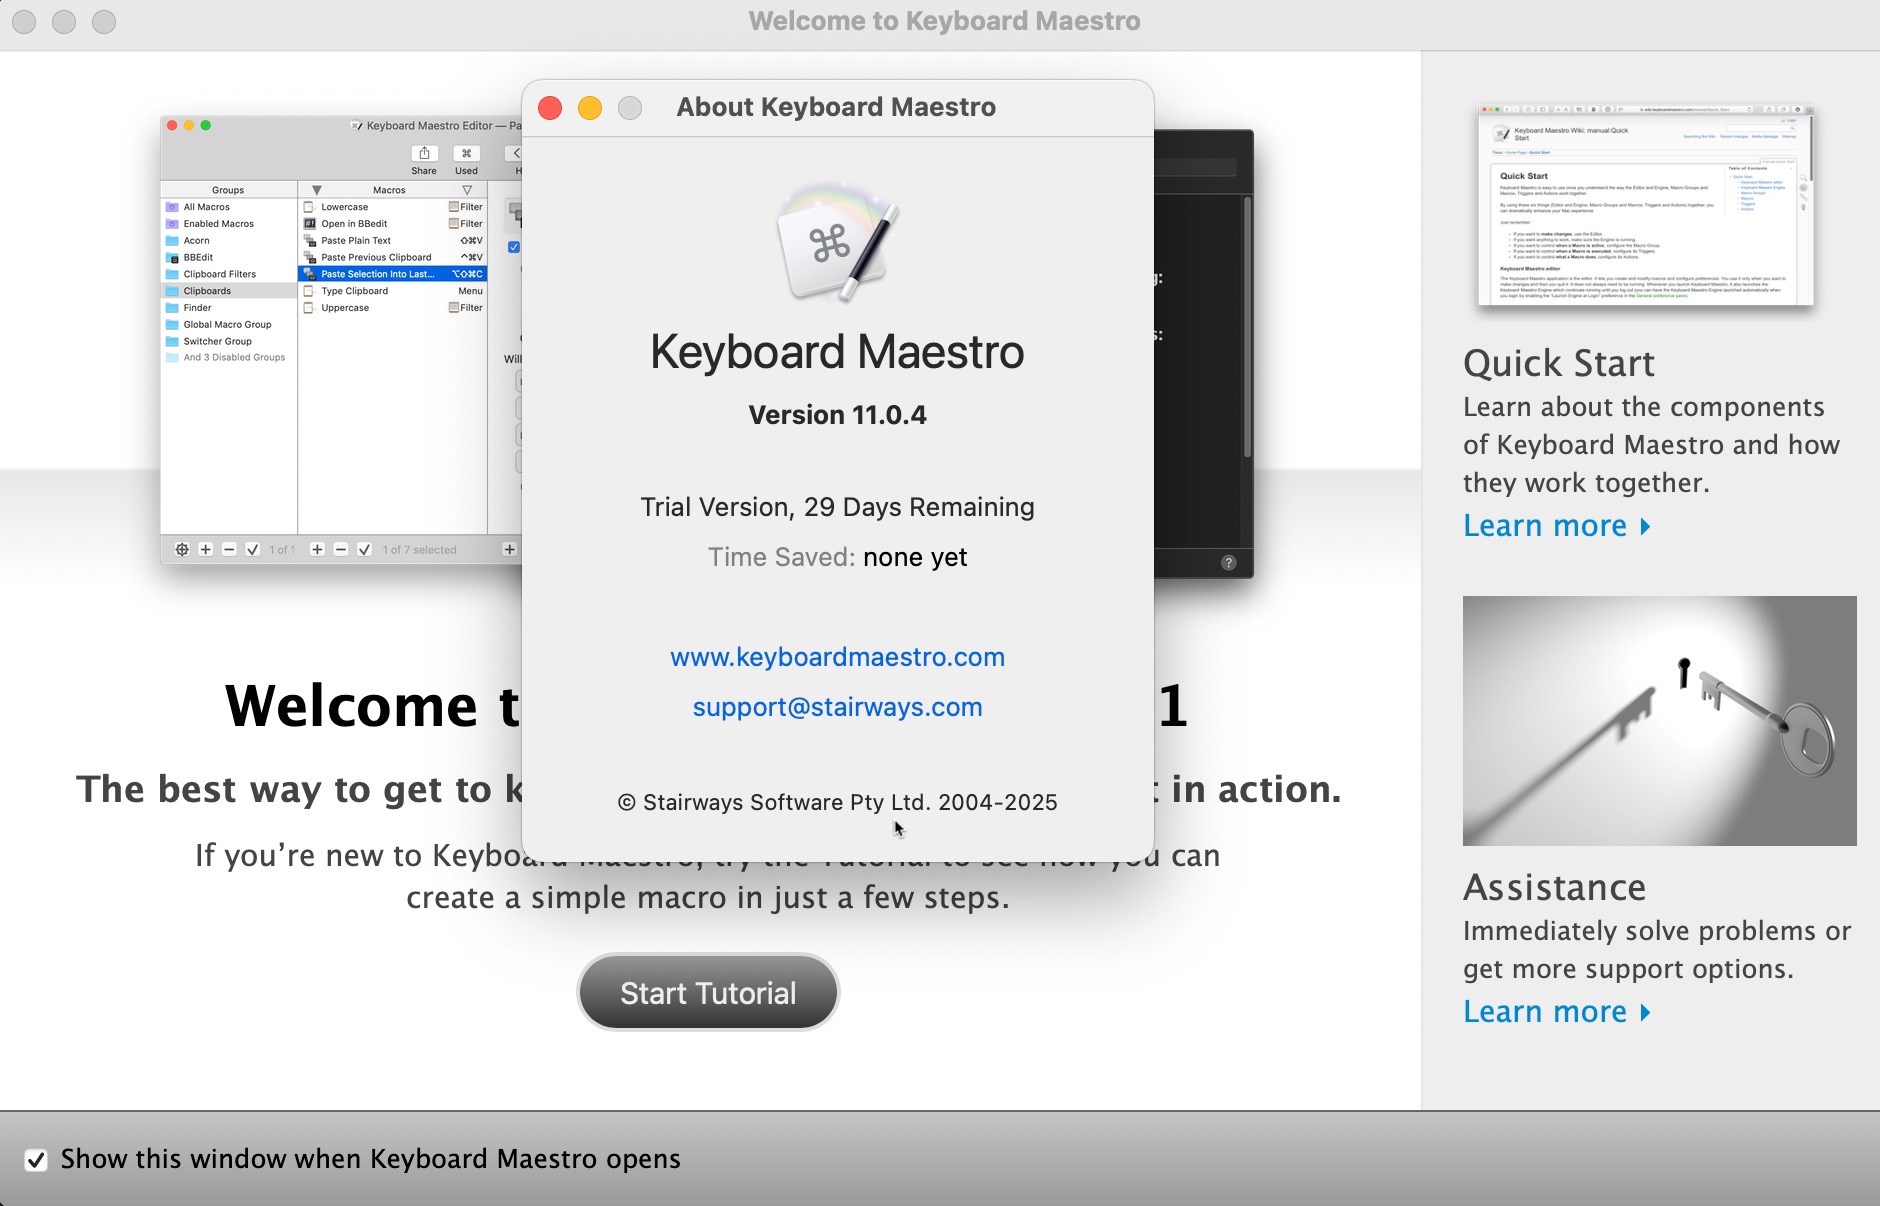This screenshot has height=1206, width=1880.
Task: Click the Time Saved: none yet text
Action: [x=837, y=557]
